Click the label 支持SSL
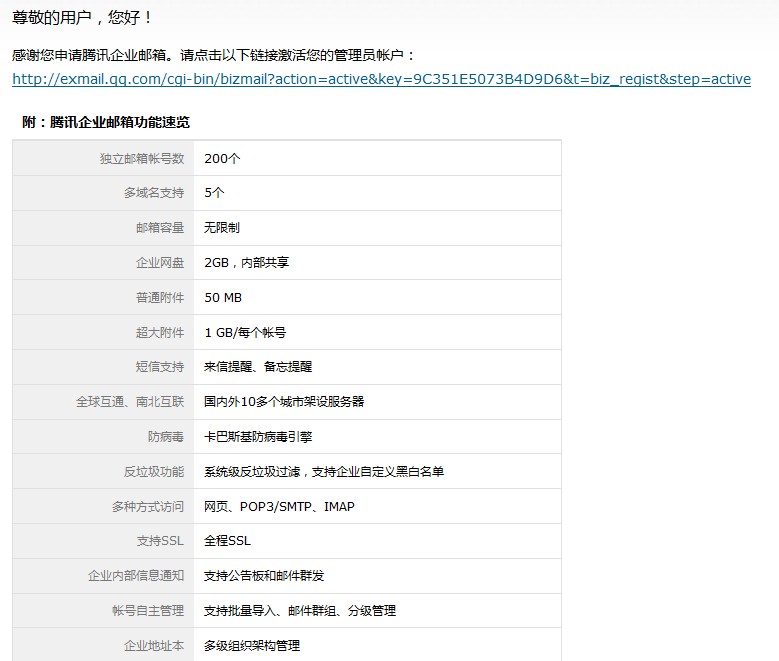 (160, 541)
